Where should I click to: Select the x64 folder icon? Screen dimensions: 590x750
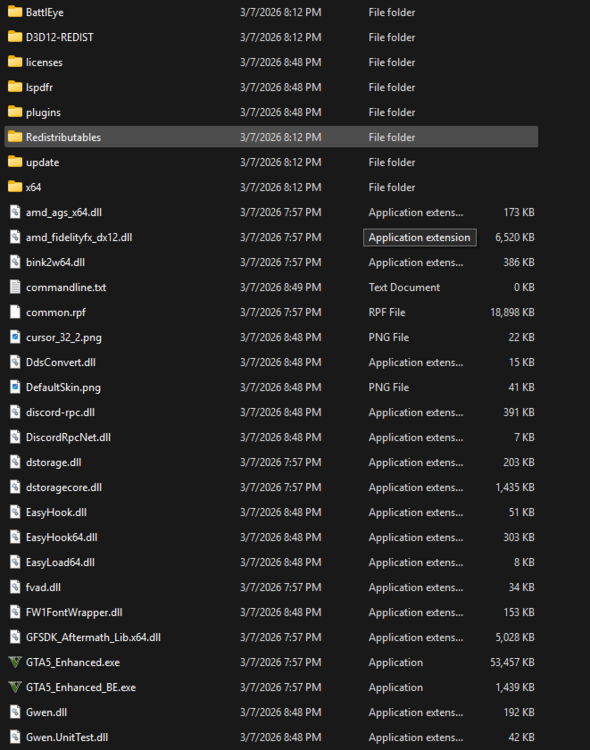(15, 187)
